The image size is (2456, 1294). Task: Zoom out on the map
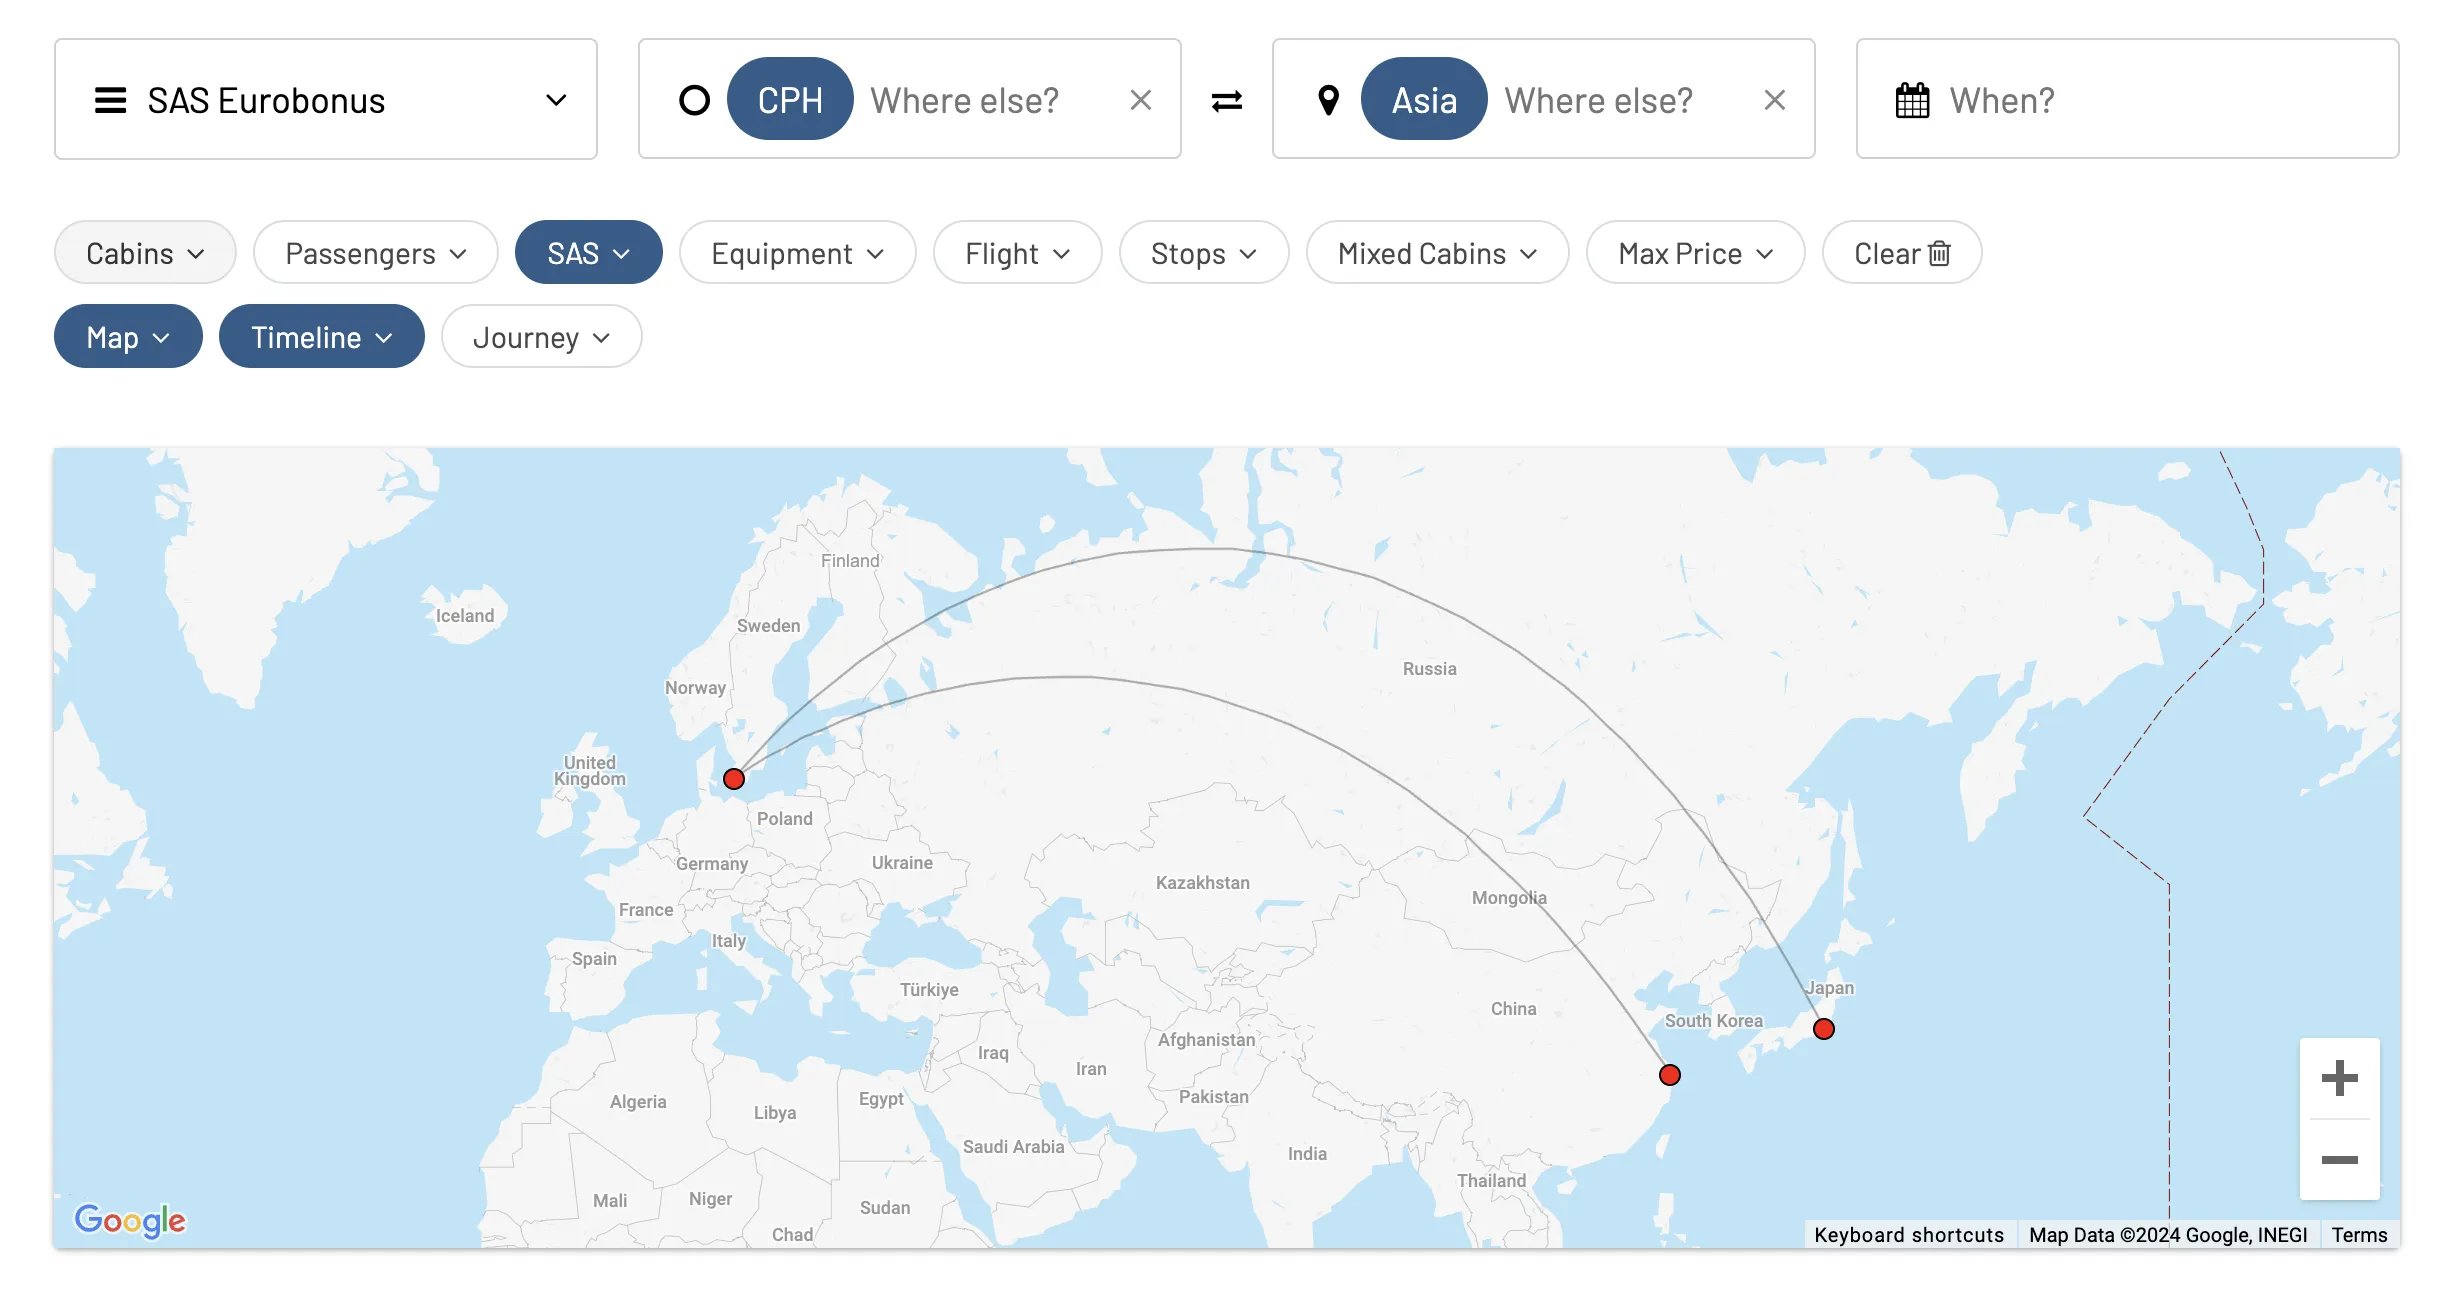click(x=2339, y=1160)
